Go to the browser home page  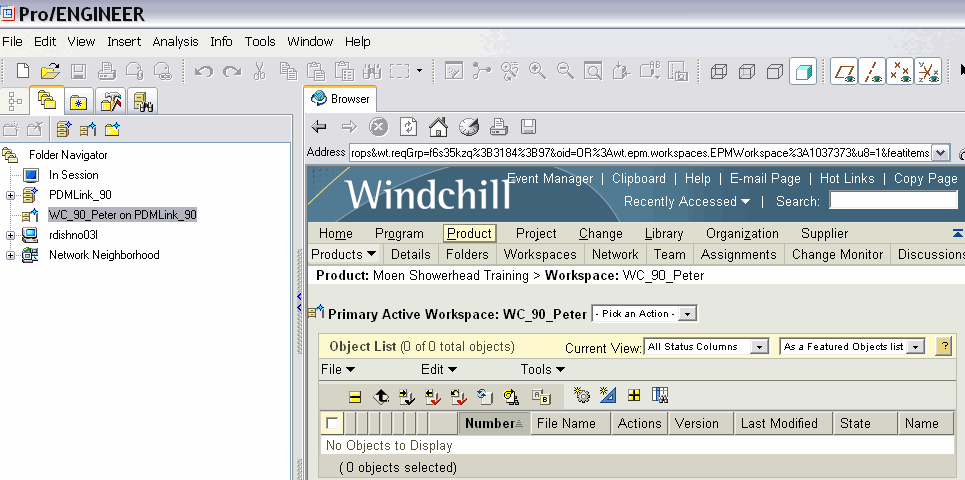click(x=438, y=127)
